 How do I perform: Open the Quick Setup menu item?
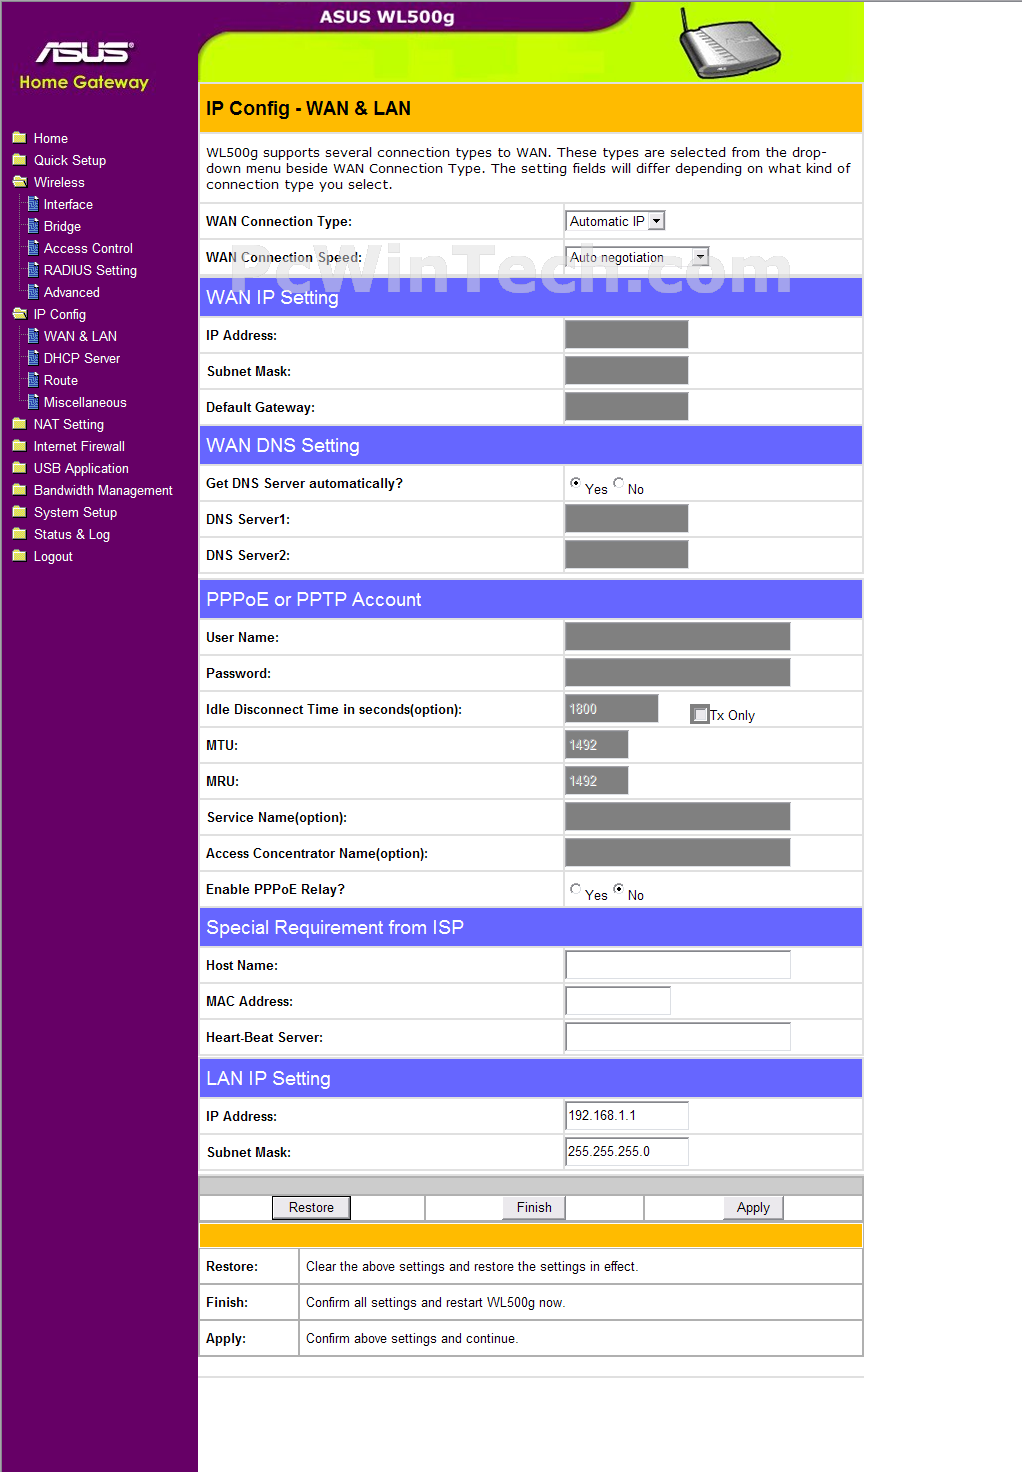(x=70, y=160)
